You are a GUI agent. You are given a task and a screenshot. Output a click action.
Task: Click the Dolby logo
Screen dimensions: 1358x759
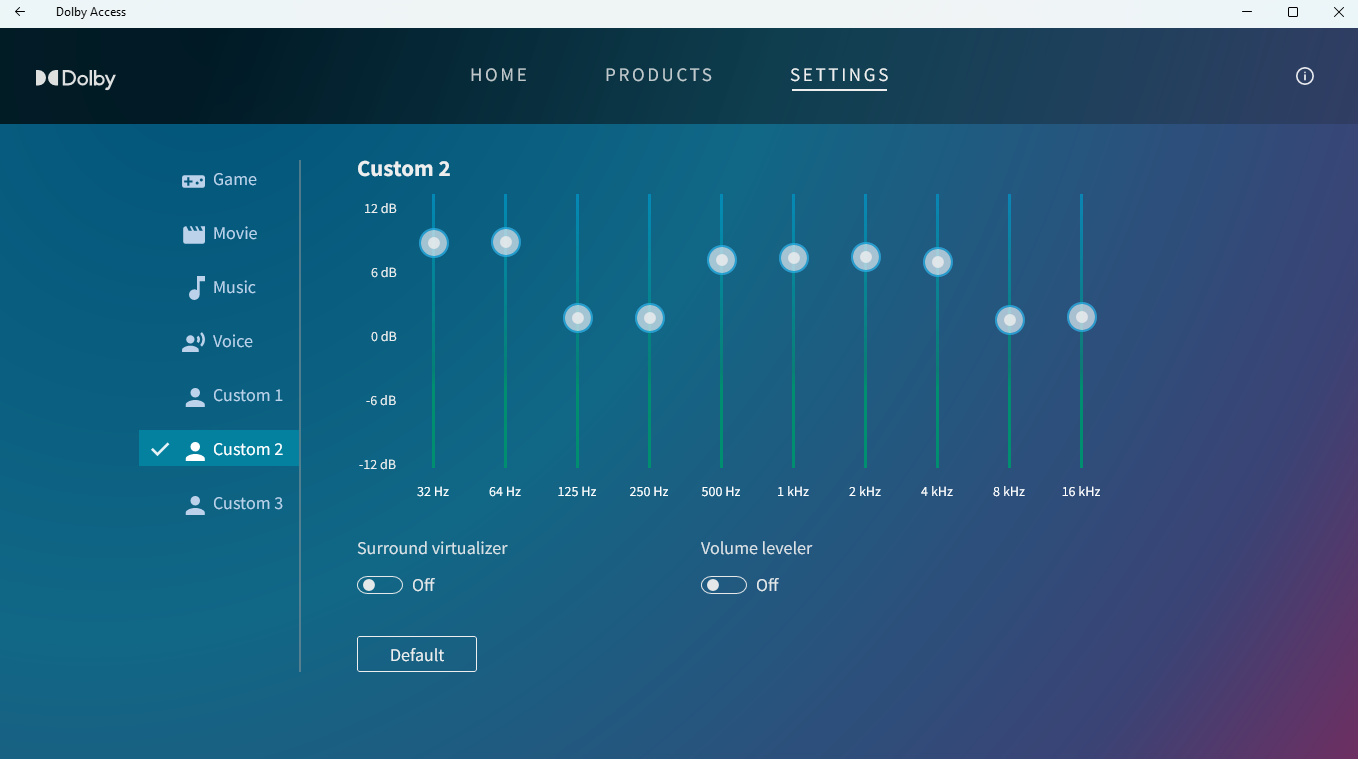[x=76, y=78]
